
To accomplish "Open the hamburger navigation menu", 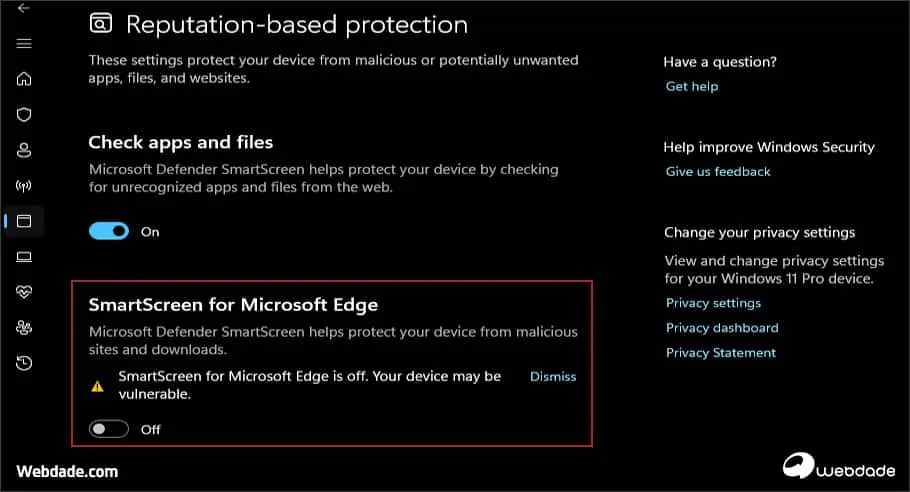I will 24,44.
